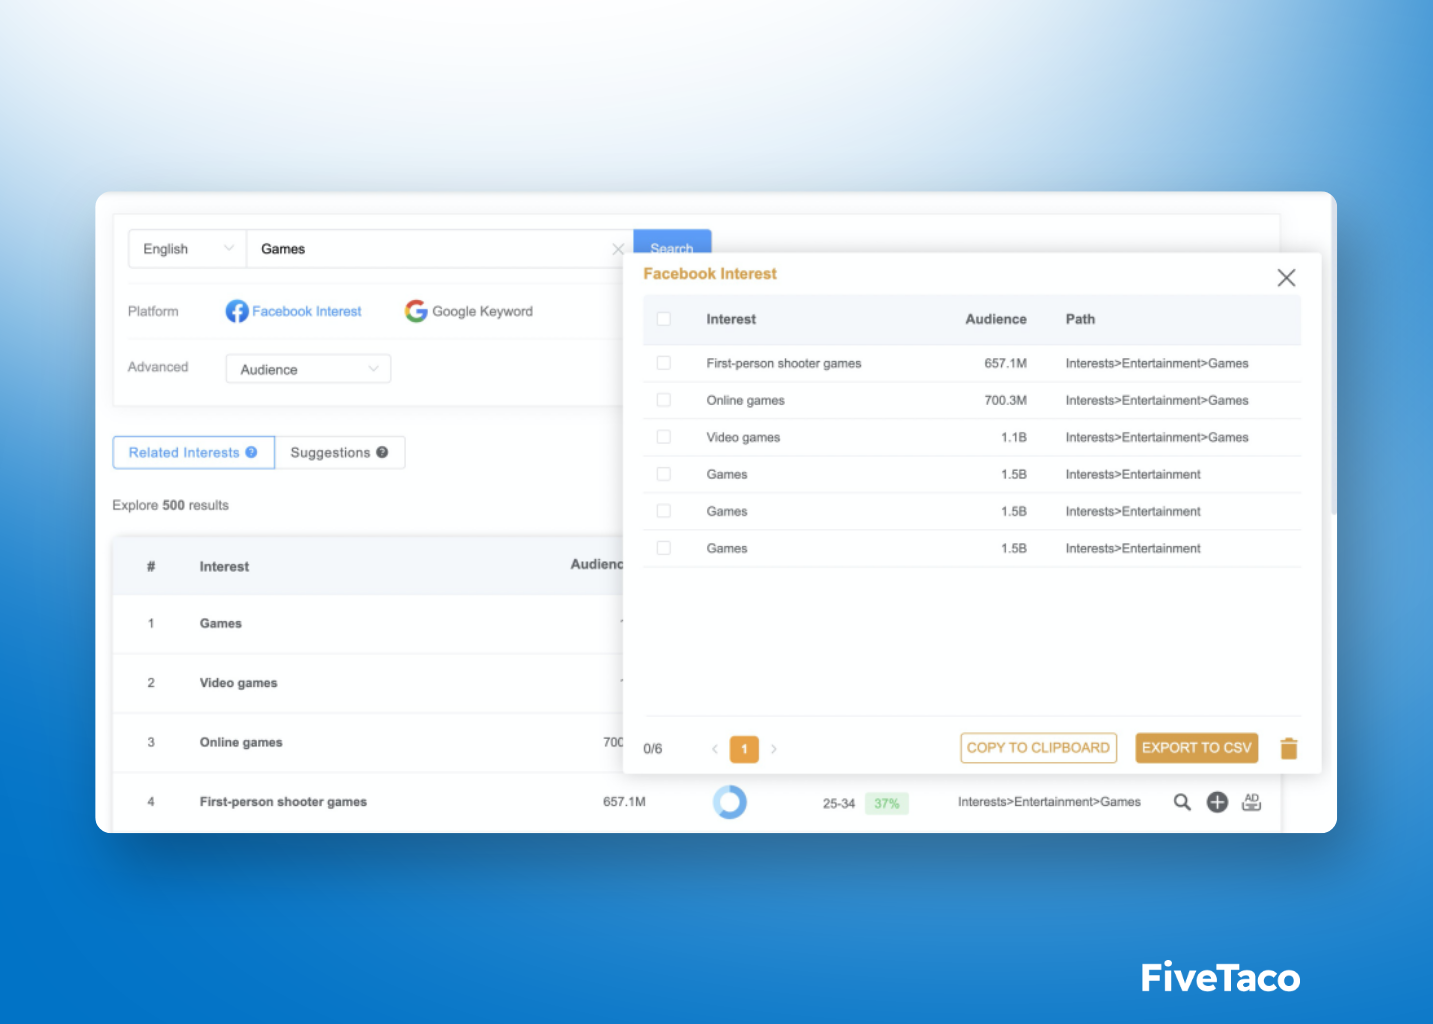Click 1.1B audience value in popup
The width and height of the screenshot is (1433, 1024).
pyautogui.click(x=1014, y=437)
